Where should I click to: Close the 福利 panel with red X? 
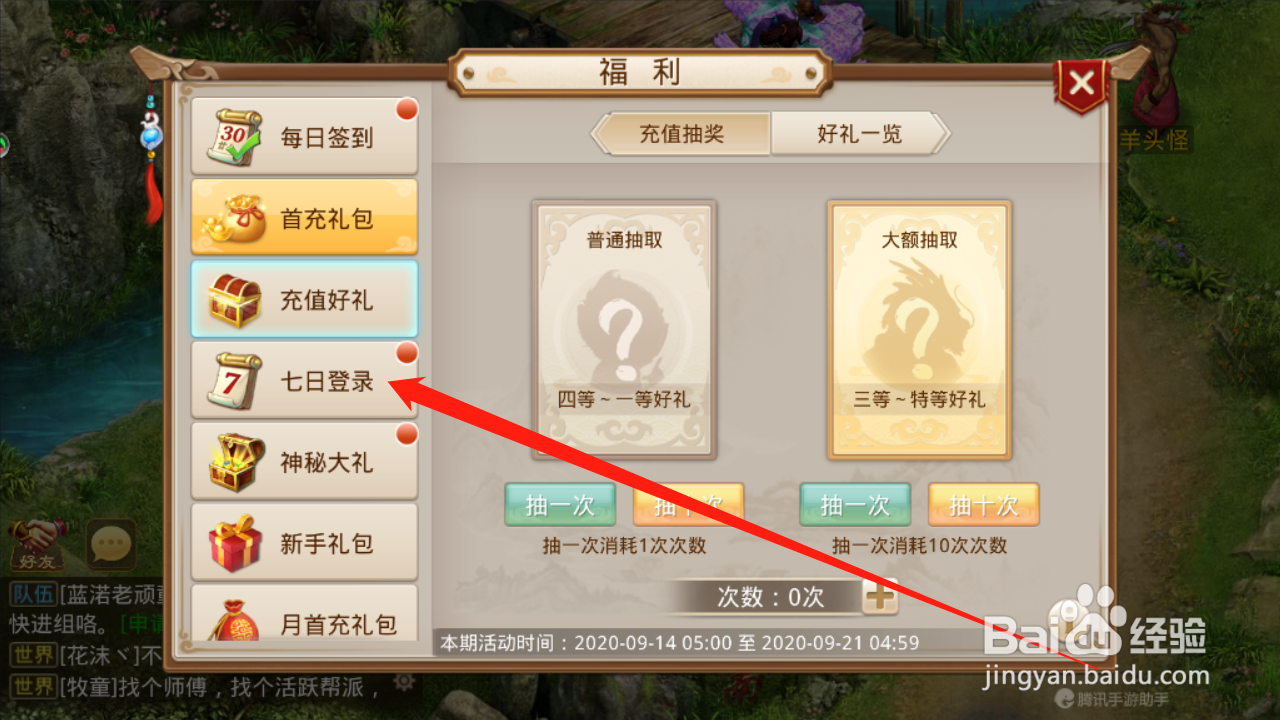click(x=1081, y=84)
